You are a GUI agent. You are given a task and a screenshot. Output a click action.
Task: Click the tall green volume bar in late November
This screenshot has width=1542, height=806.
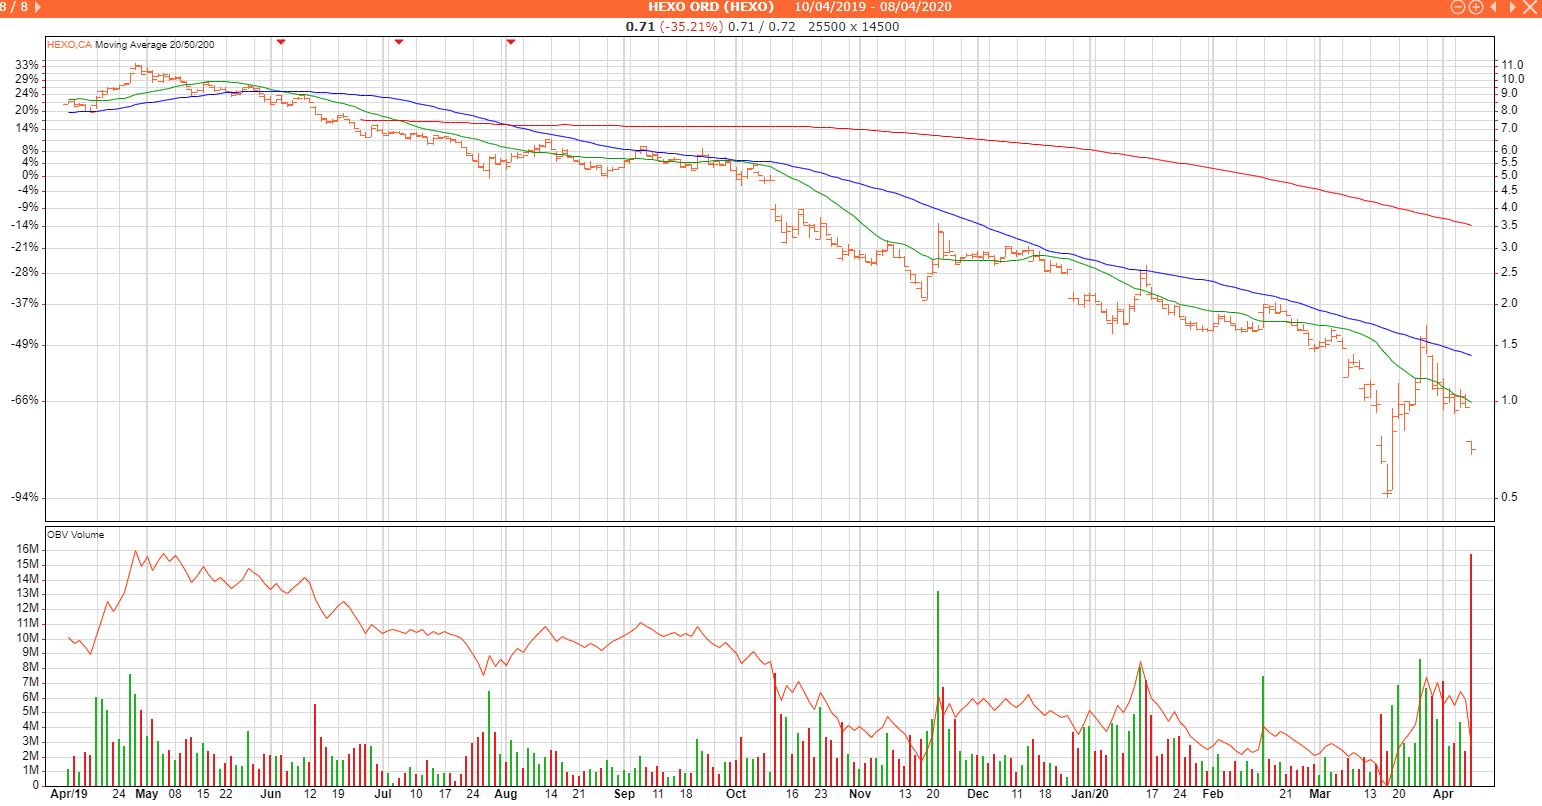coord(937,688)
